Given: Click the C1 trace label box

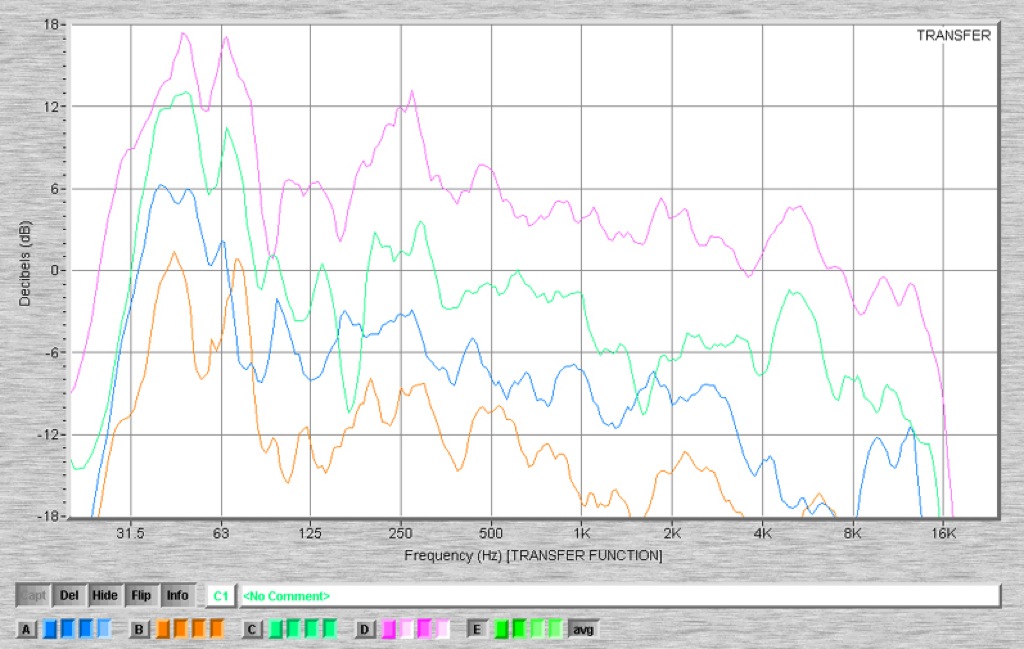Looking at the screenshot, I should tap(221, 596).
